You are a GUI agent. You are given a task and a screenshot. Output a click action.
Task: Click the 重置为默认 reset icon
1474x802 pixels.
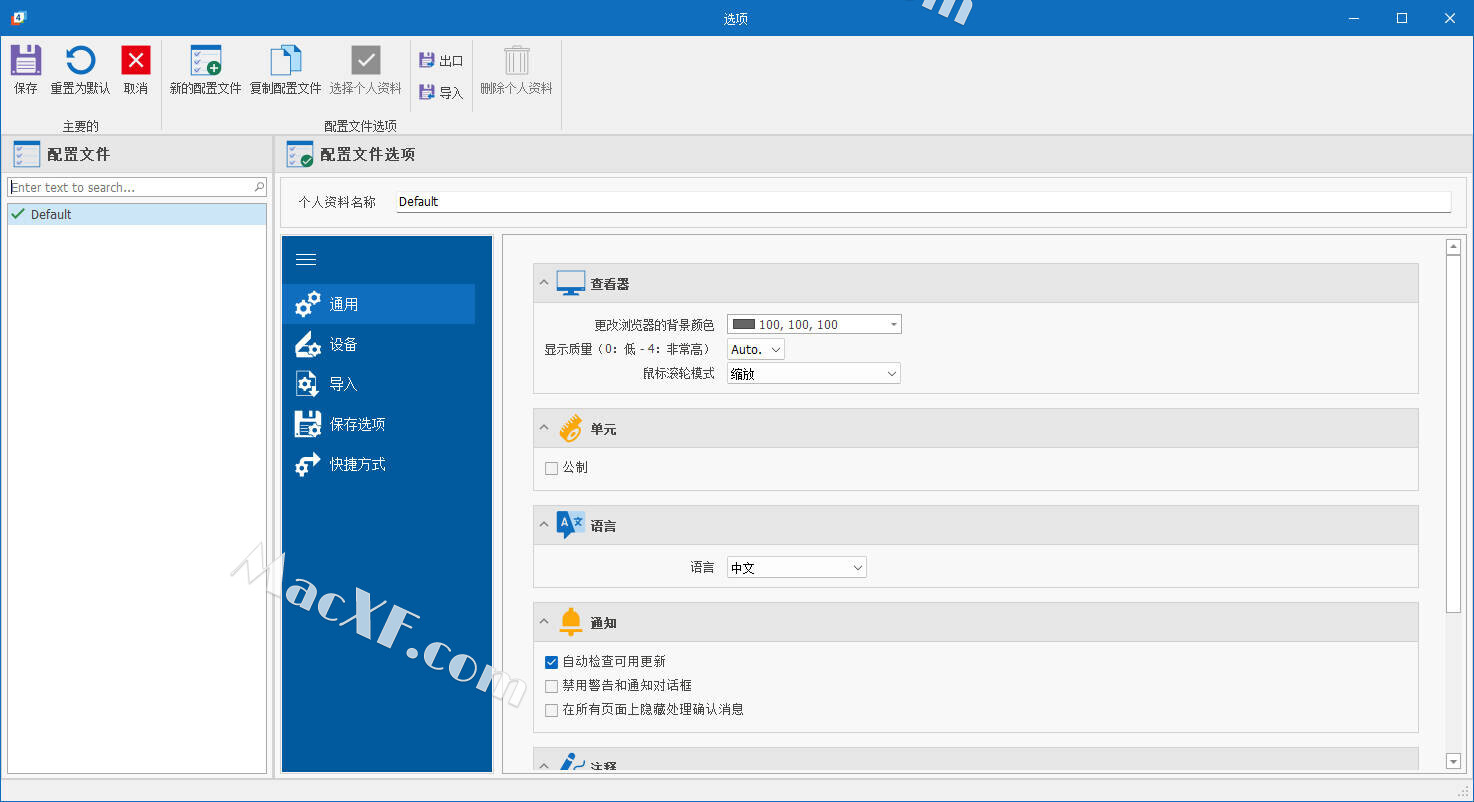(x=80, y=61)
